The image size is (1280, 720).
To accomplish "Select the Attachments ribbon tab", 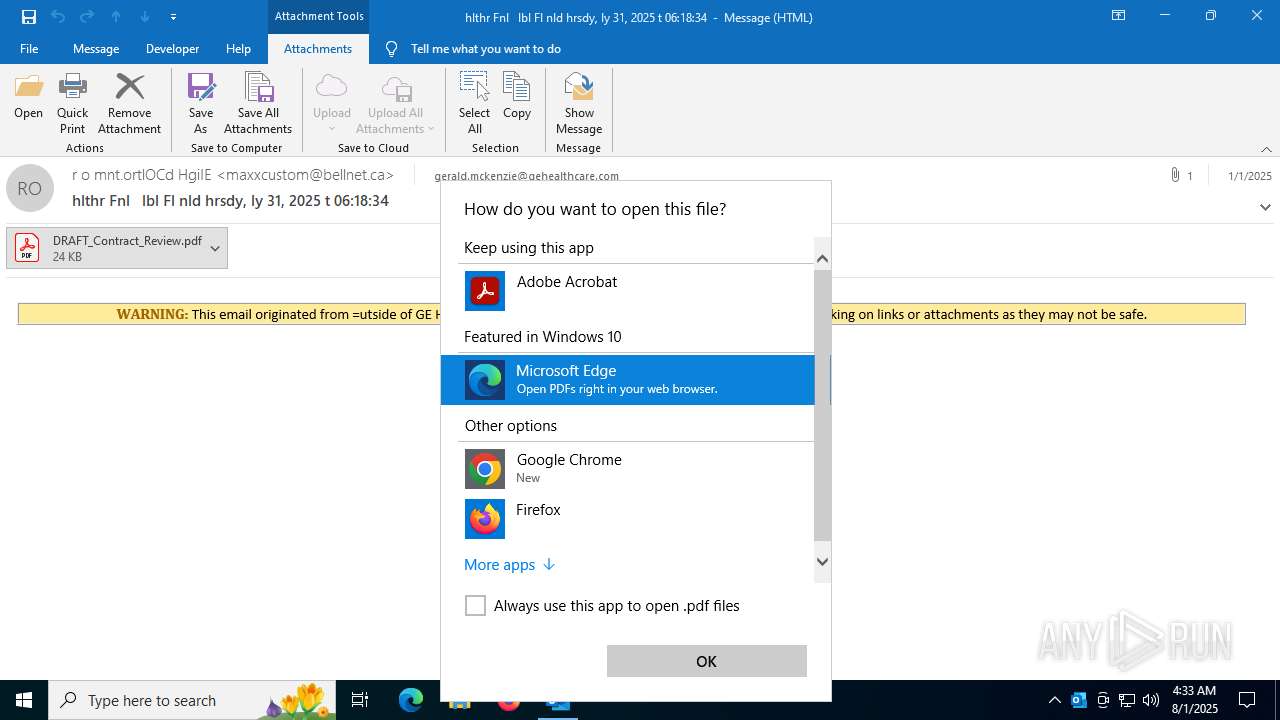I will point(318,49).
